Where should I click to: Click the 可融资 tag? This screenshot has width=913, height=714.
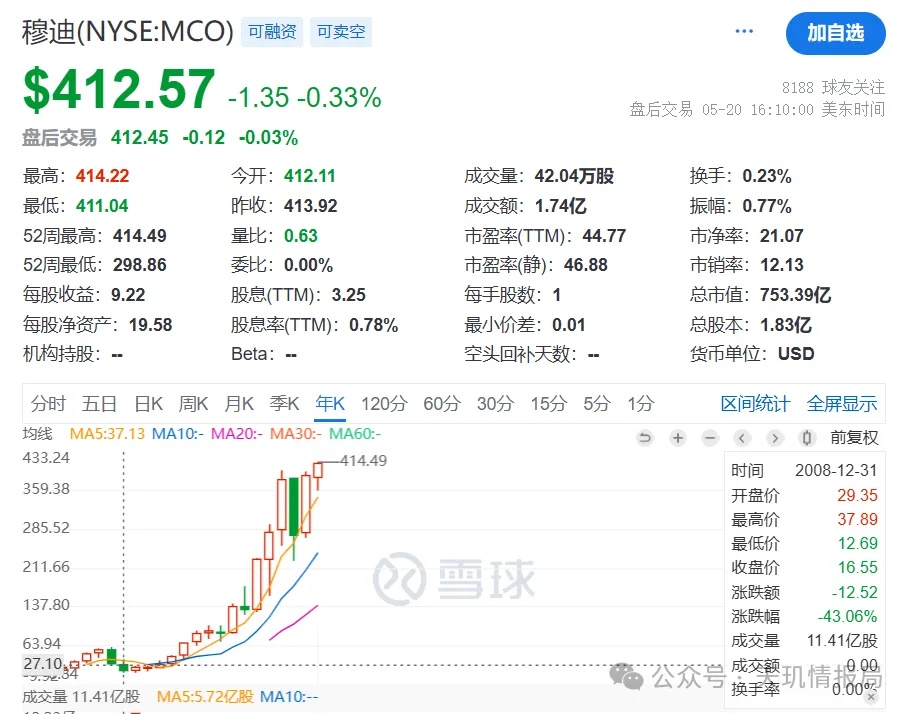(273, 31)
